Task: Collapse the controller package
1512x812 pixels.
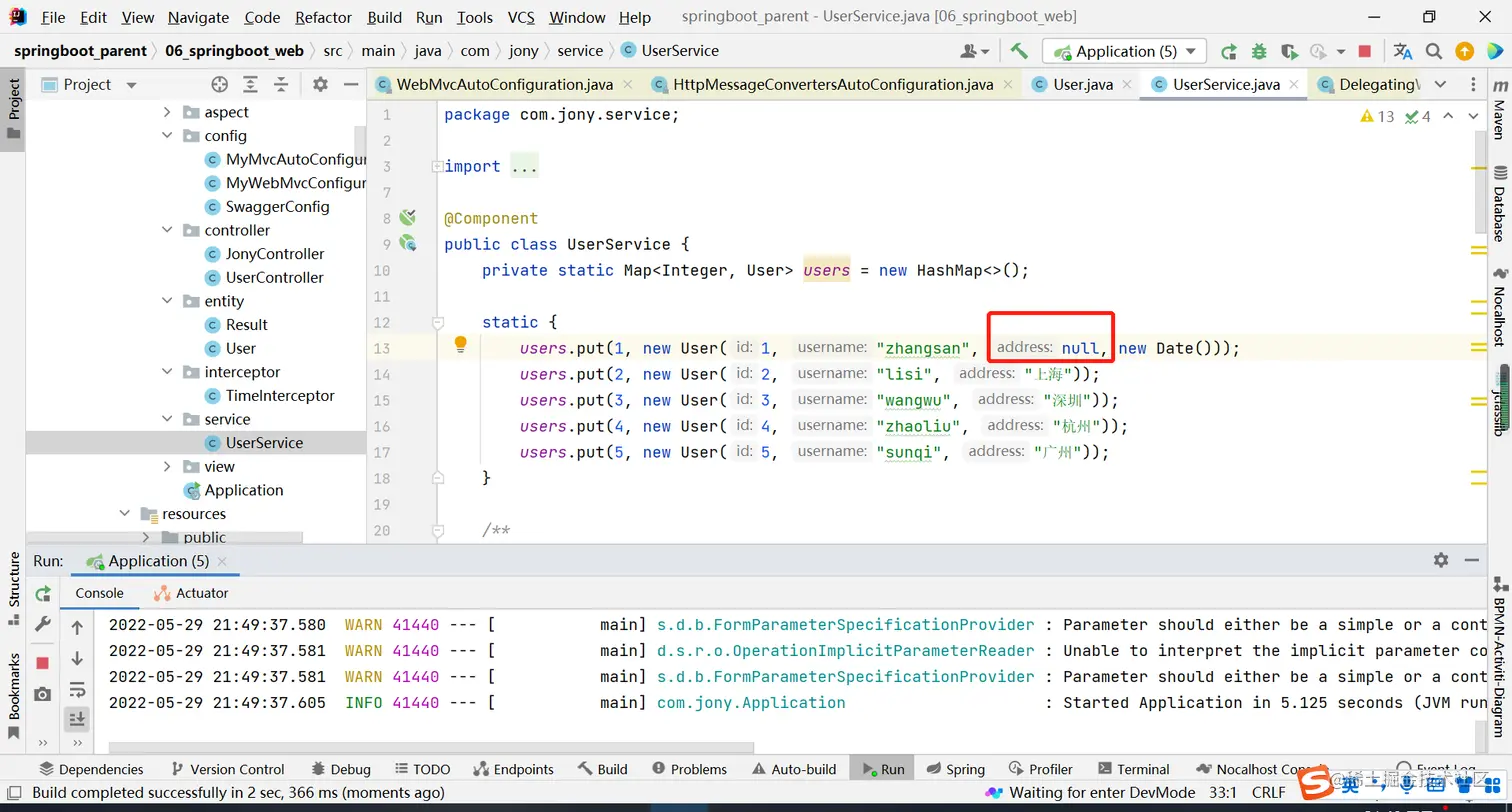Action: tap(167, 230)
